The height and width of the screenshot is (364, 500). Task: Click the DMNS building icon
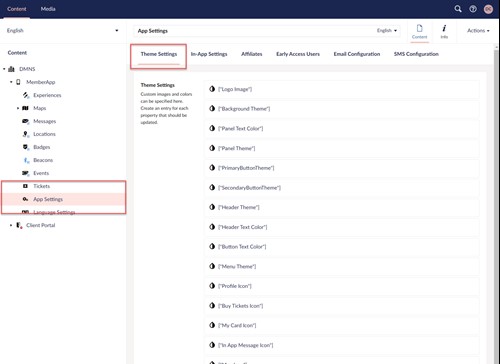tap(11, 69)
